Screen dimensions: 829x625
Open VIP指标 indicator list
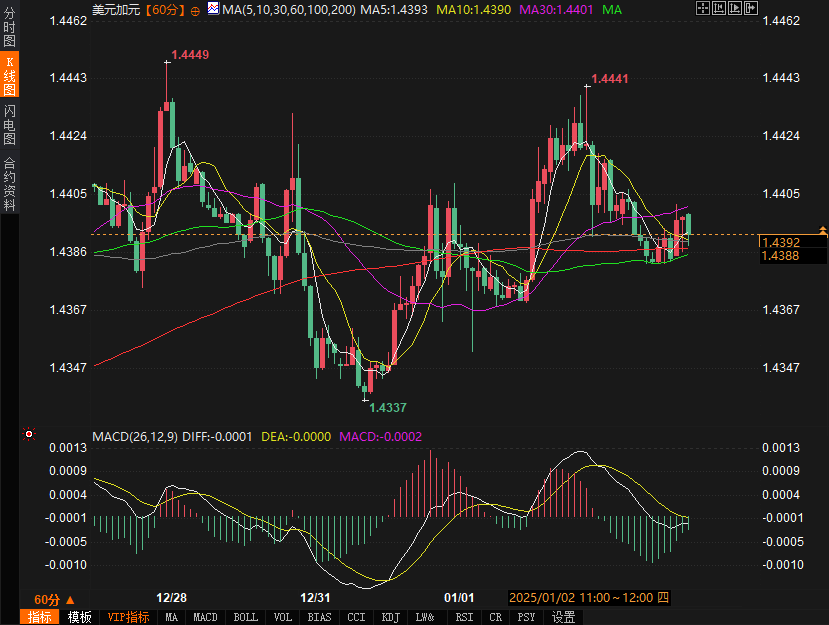(129, 617)
